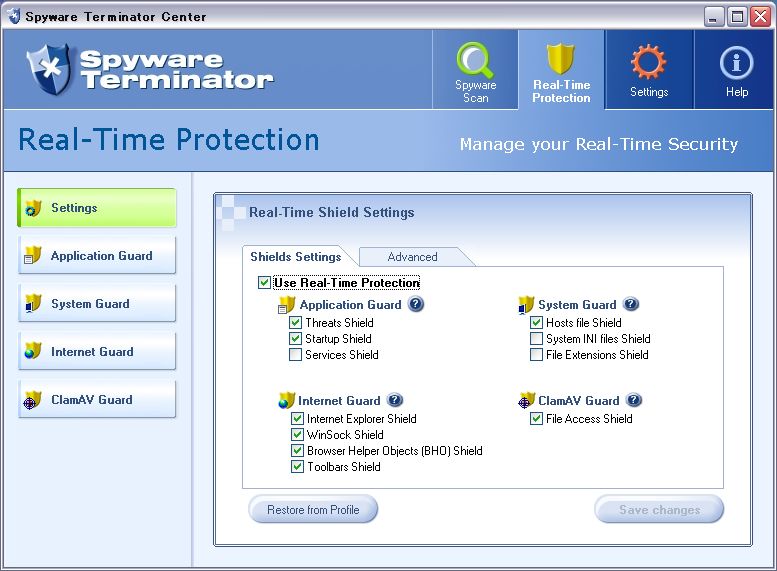Screen dimensions: 777x571
Task: Open the Spyware Scan magnifier icon
Action: pyautogui.click(x=475, y=62)
